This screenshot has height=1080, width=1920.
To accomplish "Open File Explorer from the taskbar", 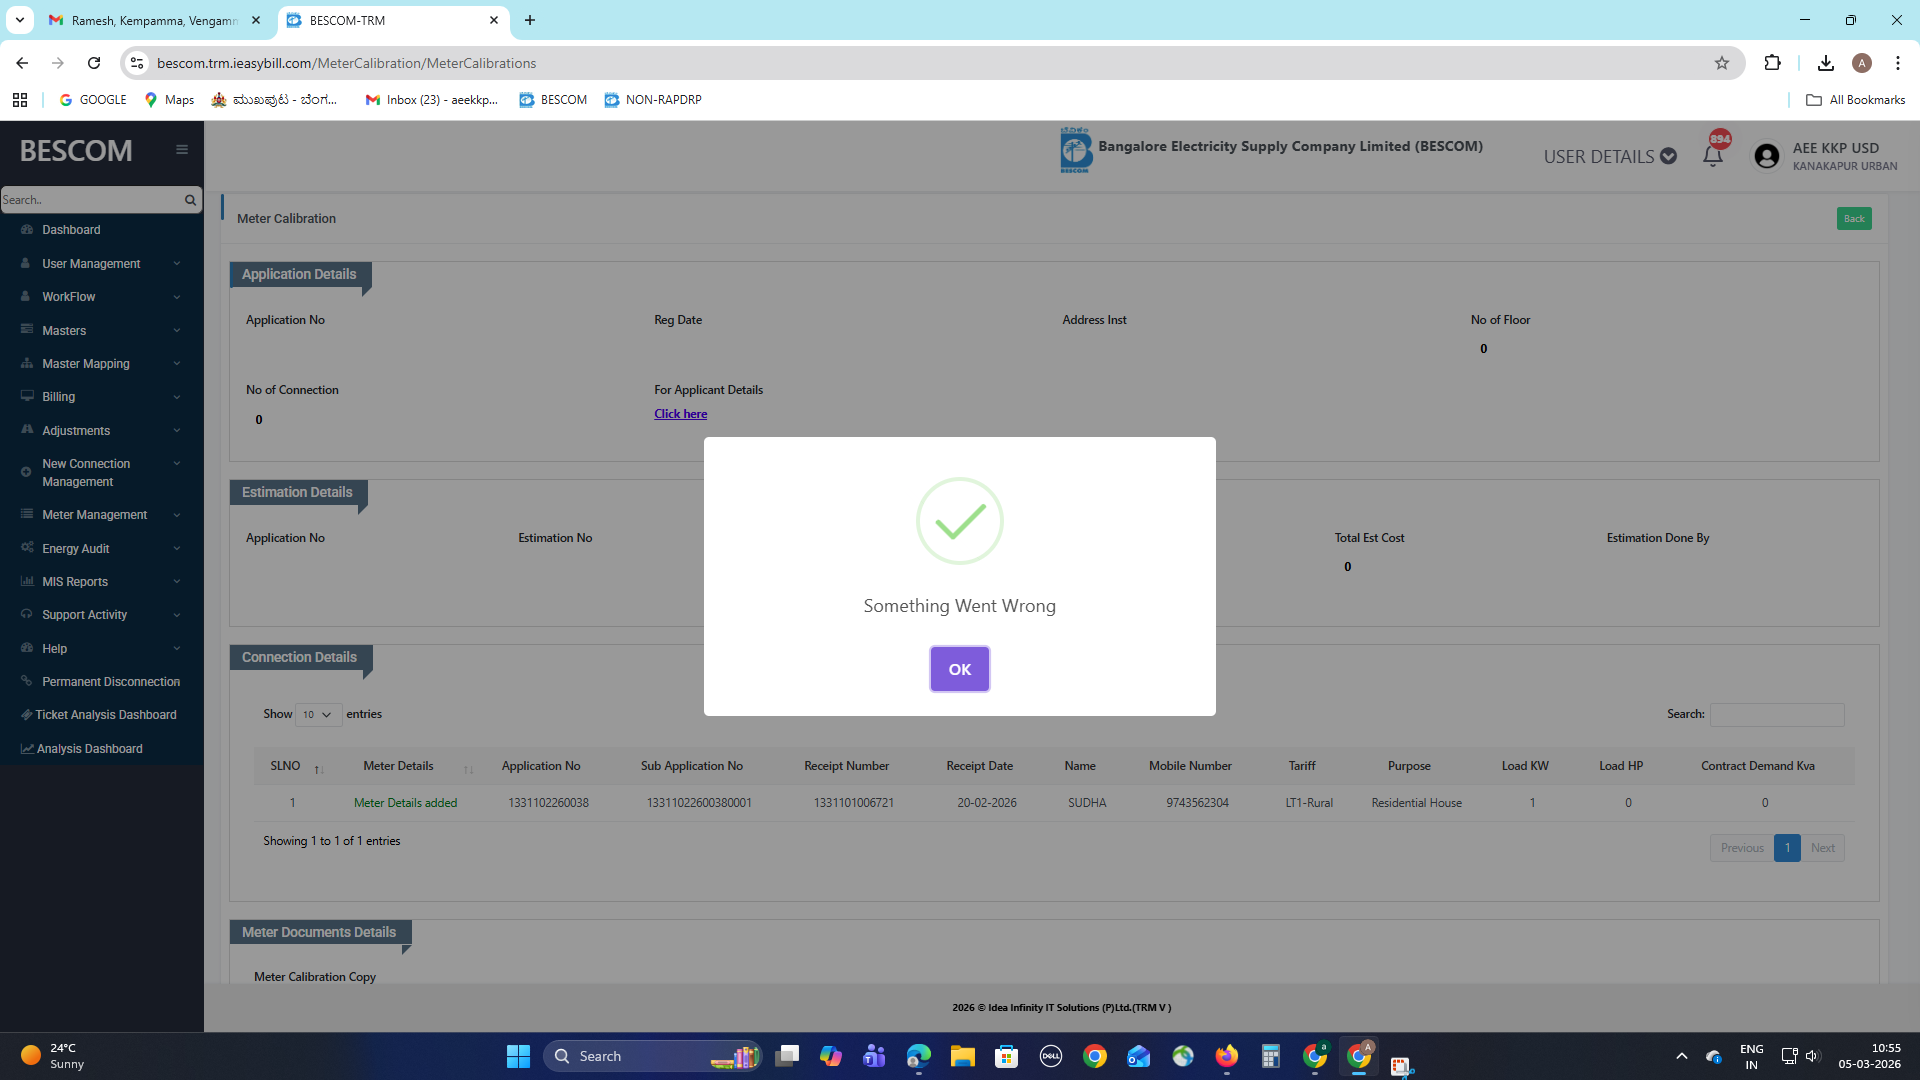I will (962, 1056).
